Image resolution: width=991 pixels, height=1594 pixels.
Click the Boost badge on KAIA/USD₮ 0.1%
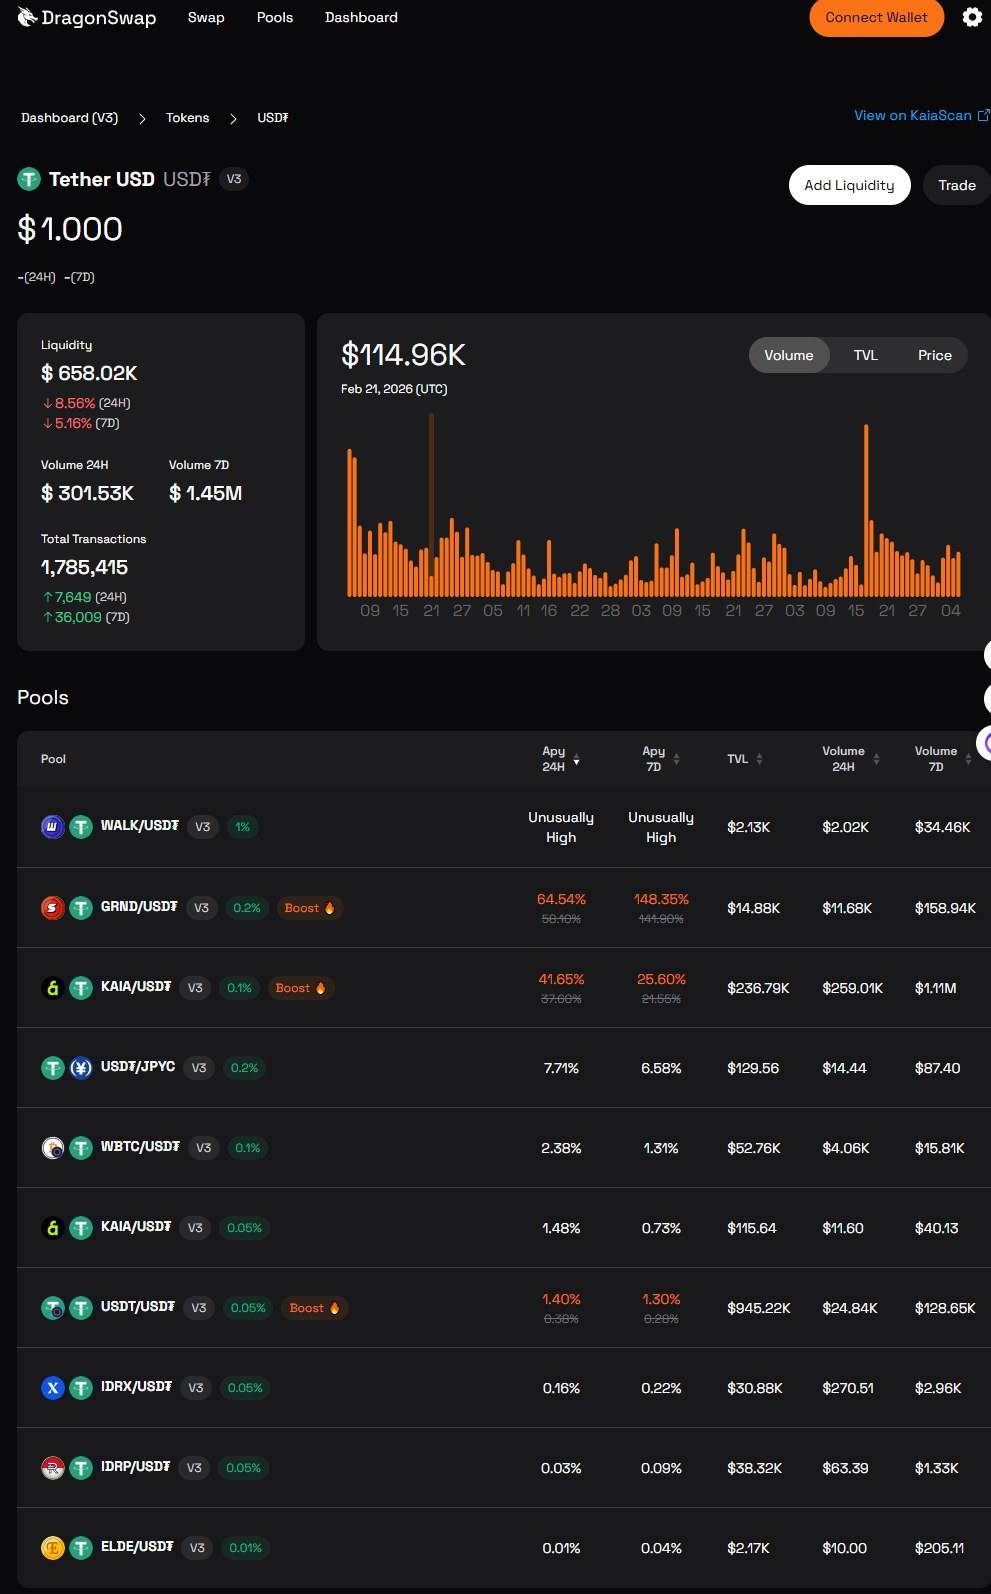point(300,988)
